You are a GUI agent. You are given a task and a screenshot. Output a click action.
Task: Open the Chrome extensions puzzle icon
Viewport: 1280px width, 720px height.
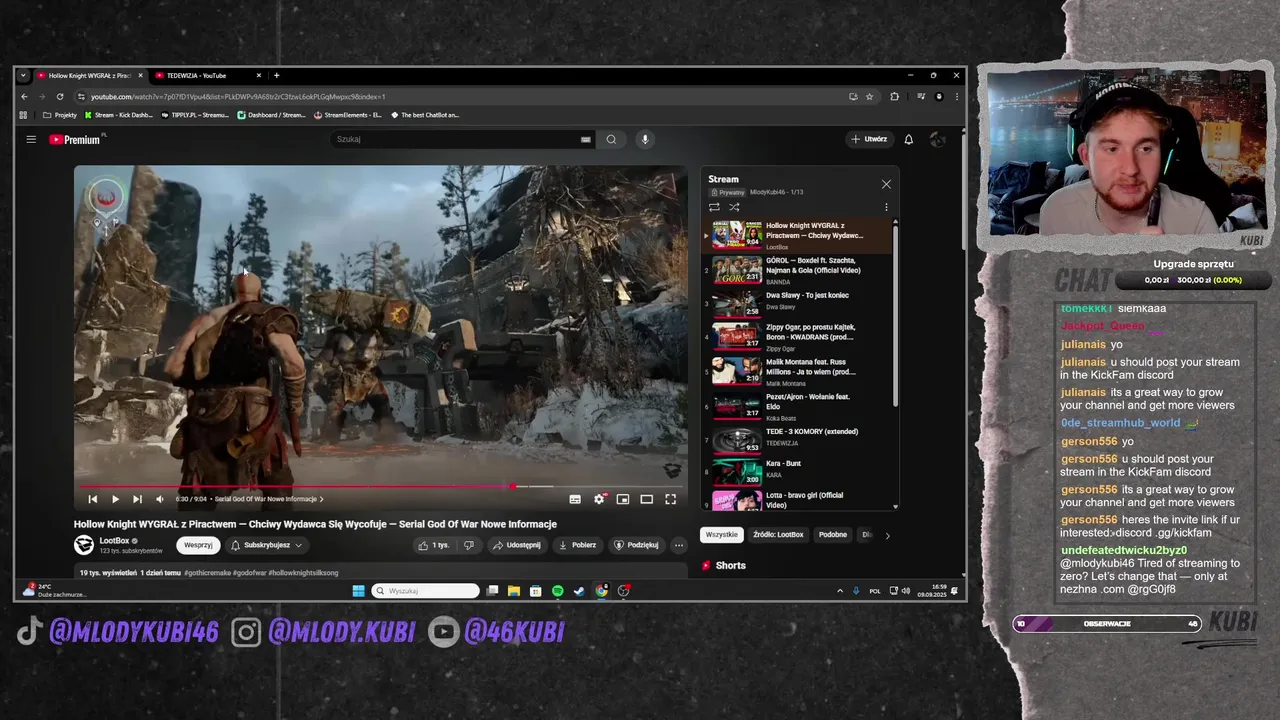point(894,97)
